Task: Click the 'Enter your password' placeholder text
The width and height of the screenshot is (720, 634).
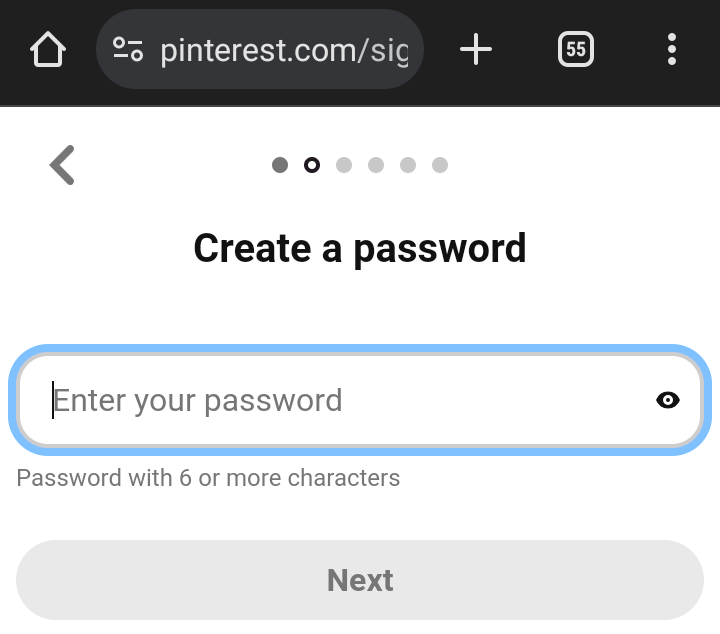Action: [x=198, y=401]
